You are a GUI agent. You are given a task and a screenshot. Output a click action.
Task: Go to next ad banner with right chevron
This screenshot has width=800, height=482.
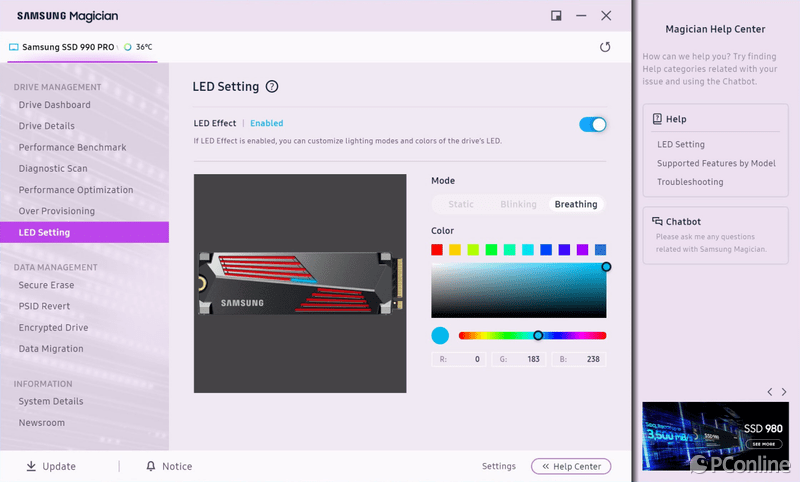[784, 391]
